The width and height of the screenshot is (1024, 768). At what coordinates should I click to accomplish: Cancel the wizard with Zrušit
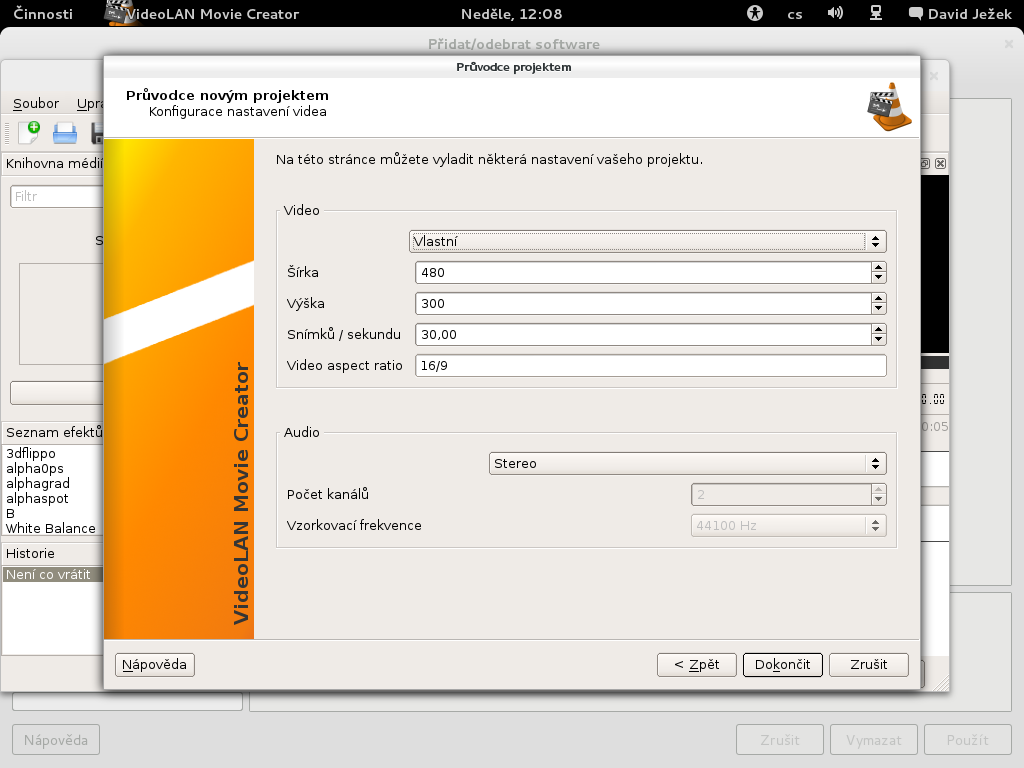[x=869, y=665]
